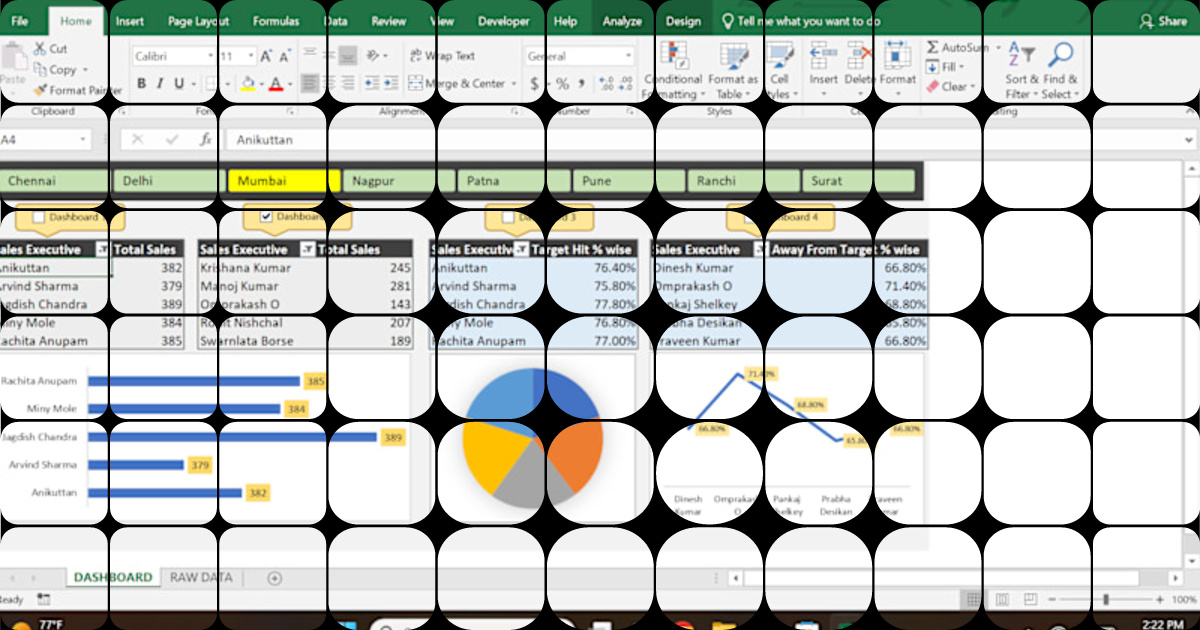Select cell with Krishana Kumar
Screen dimensions: 1200x630
point(255,268)
